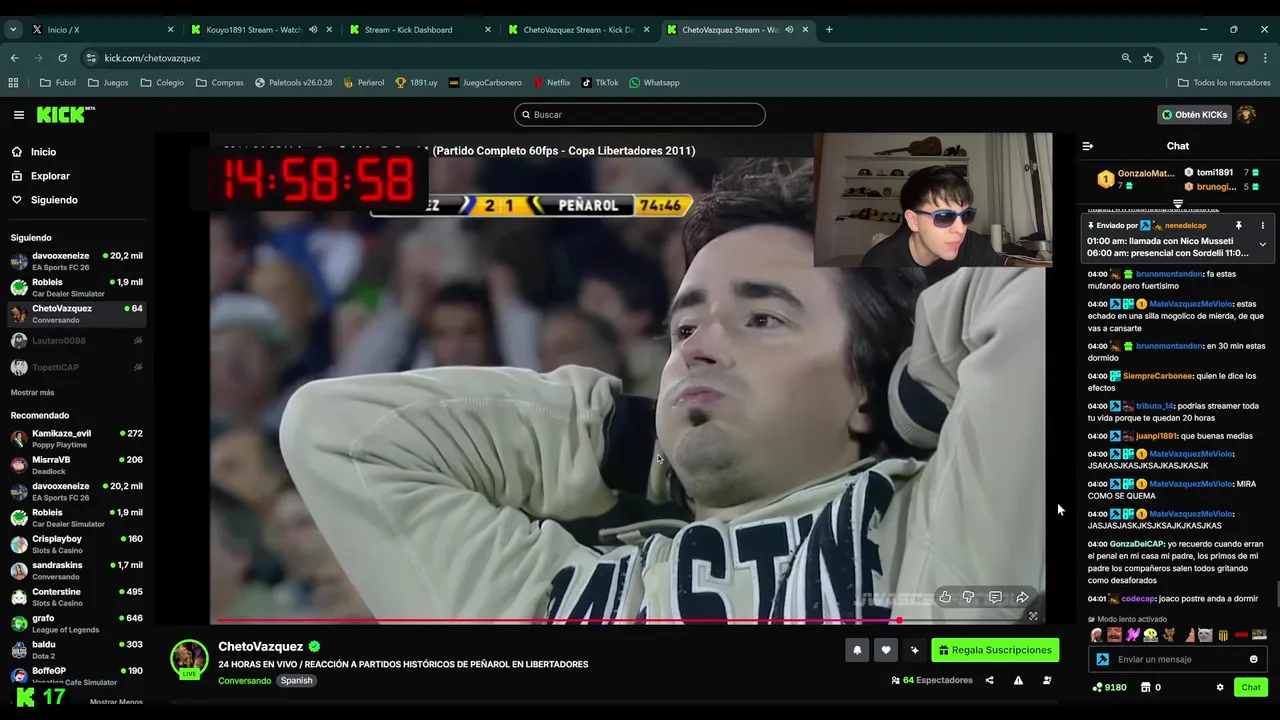Toggle video fullscreen icon
The image size is (1280, 720).
pyautogui.click(x=1033, y=616)
